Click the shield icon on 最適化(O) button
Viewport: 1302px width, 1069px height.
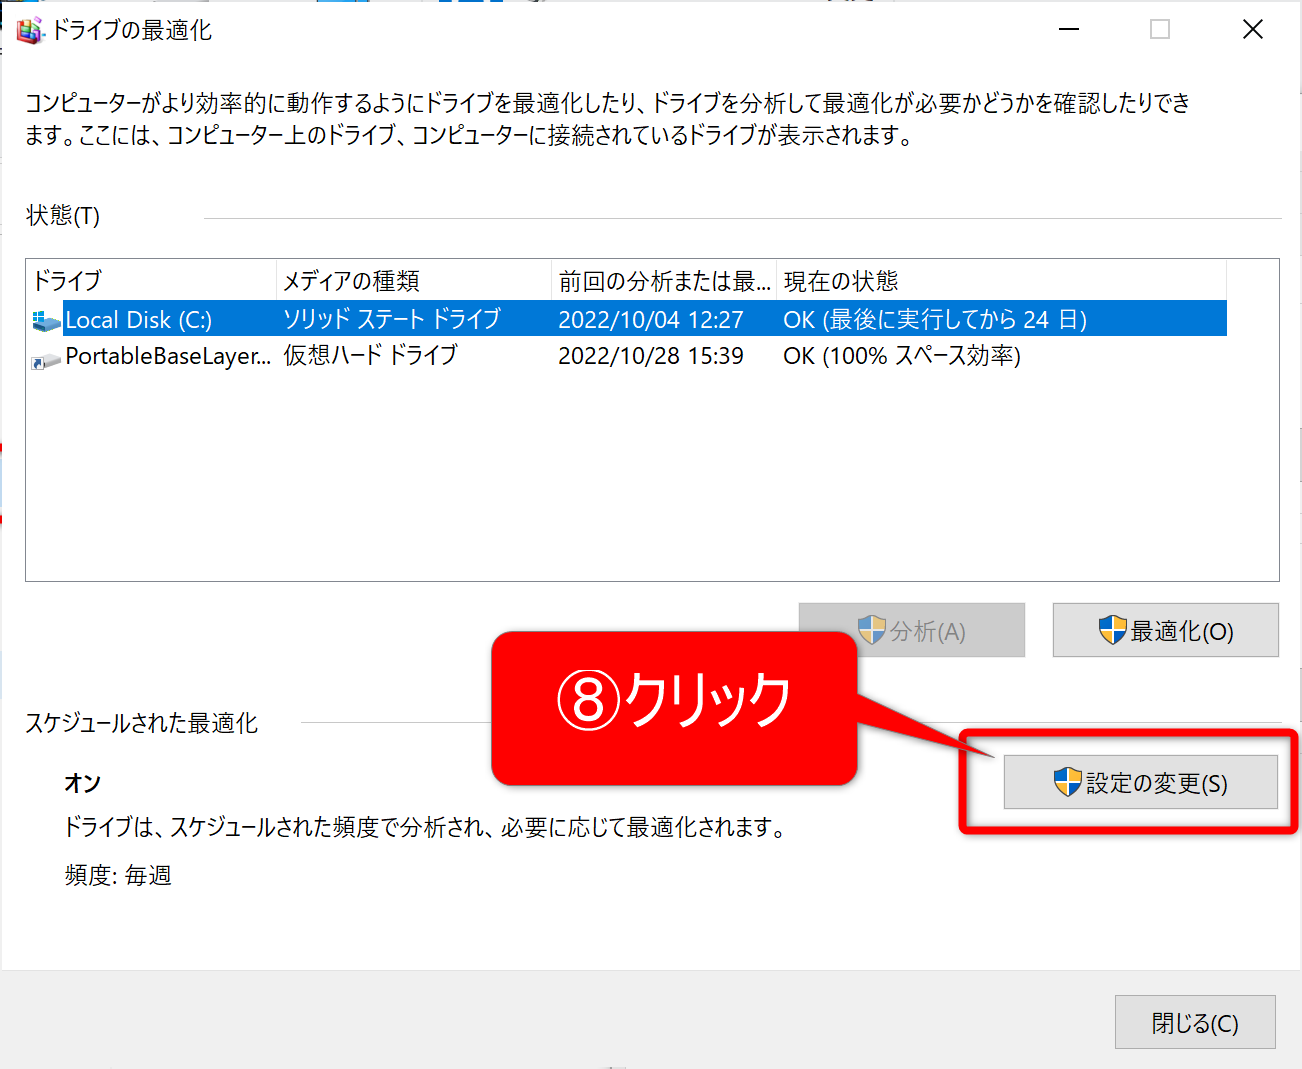pos(1112,630)
